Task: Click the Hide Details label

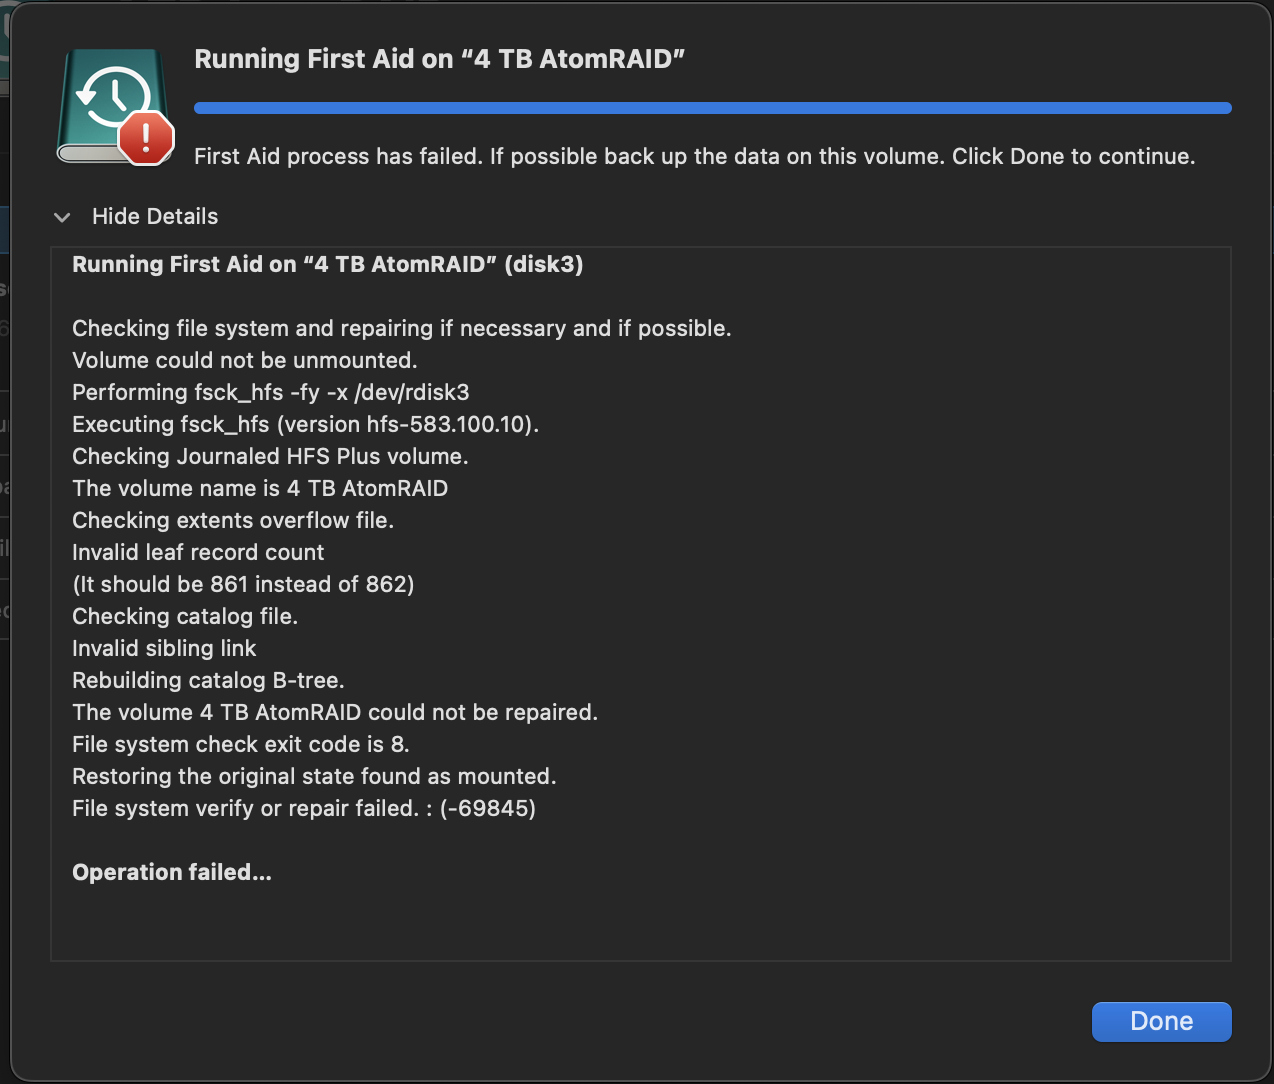Action: pyautogui.click(x=155, y=216)
